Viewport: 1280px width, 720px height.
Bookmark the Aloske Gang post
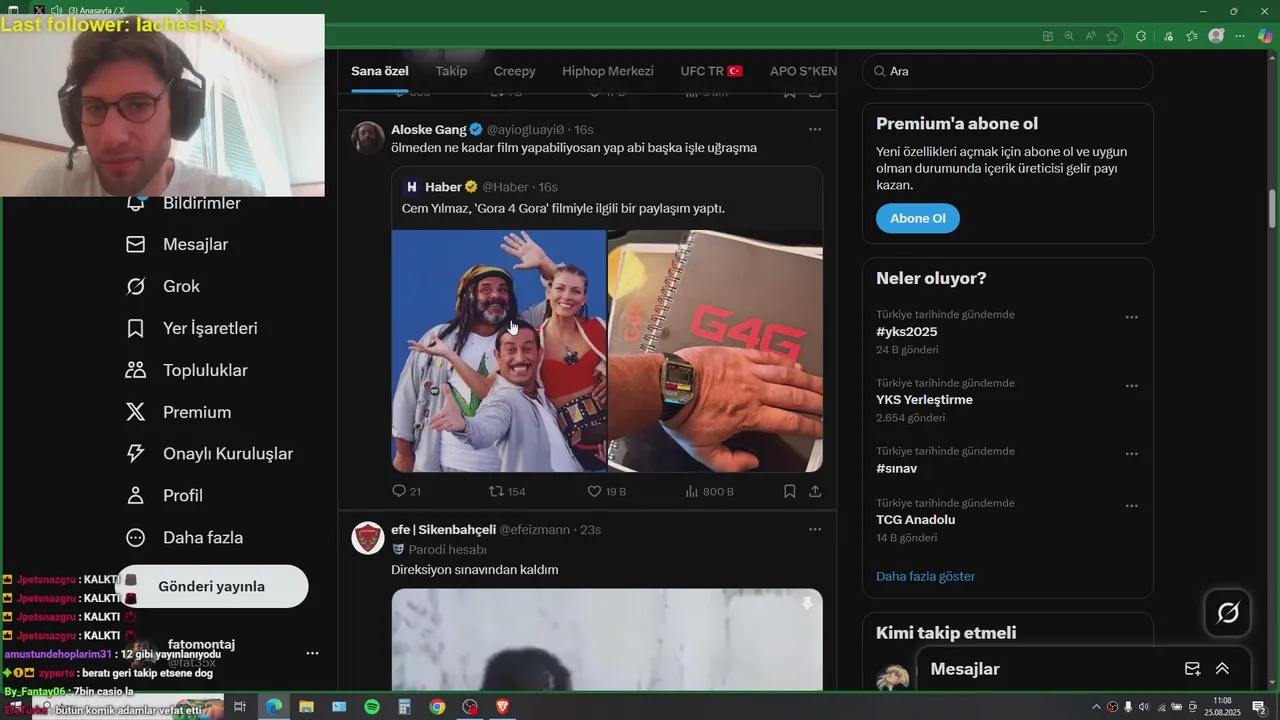point(789,491)
